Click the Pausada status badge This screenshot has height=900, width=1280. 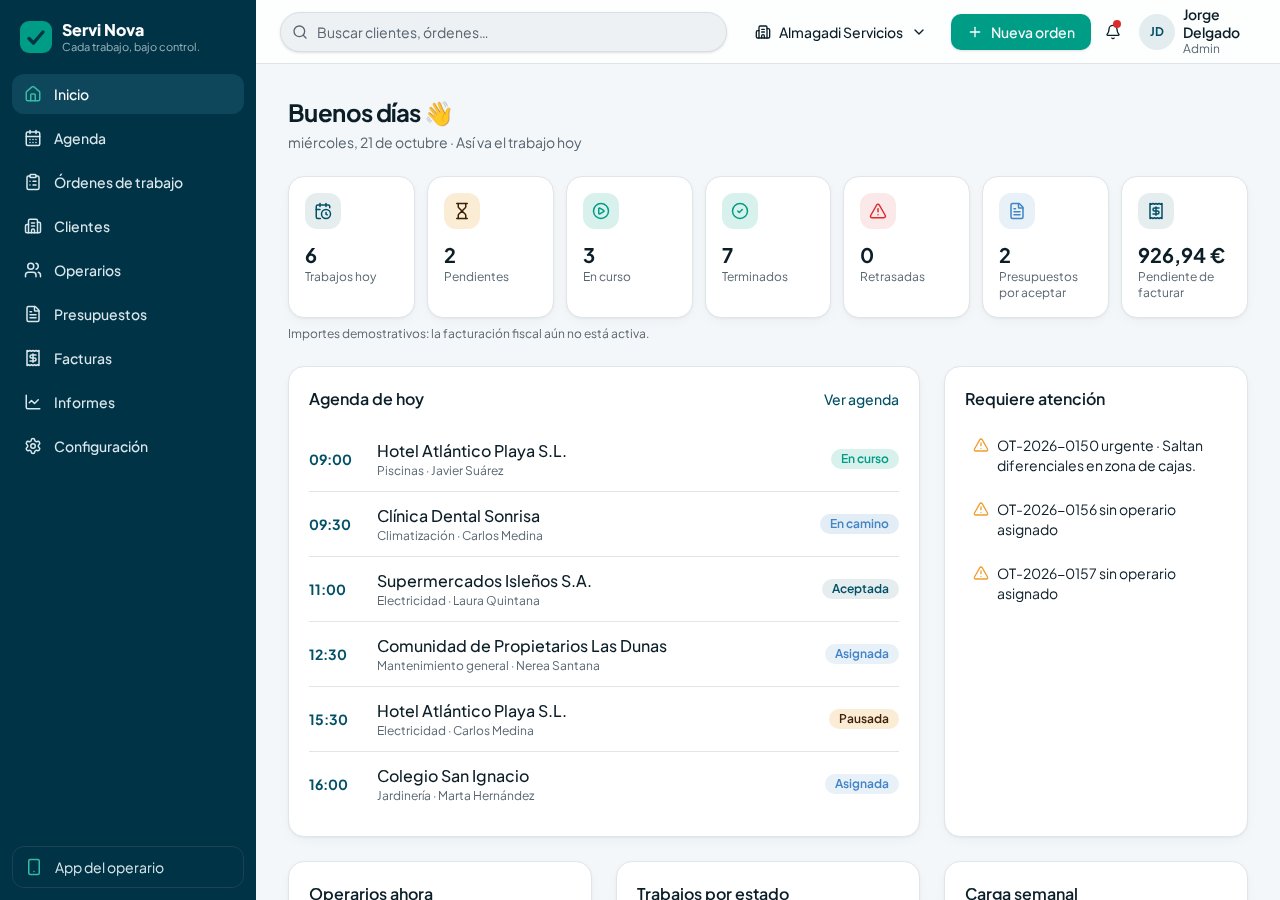pos(864,719)
